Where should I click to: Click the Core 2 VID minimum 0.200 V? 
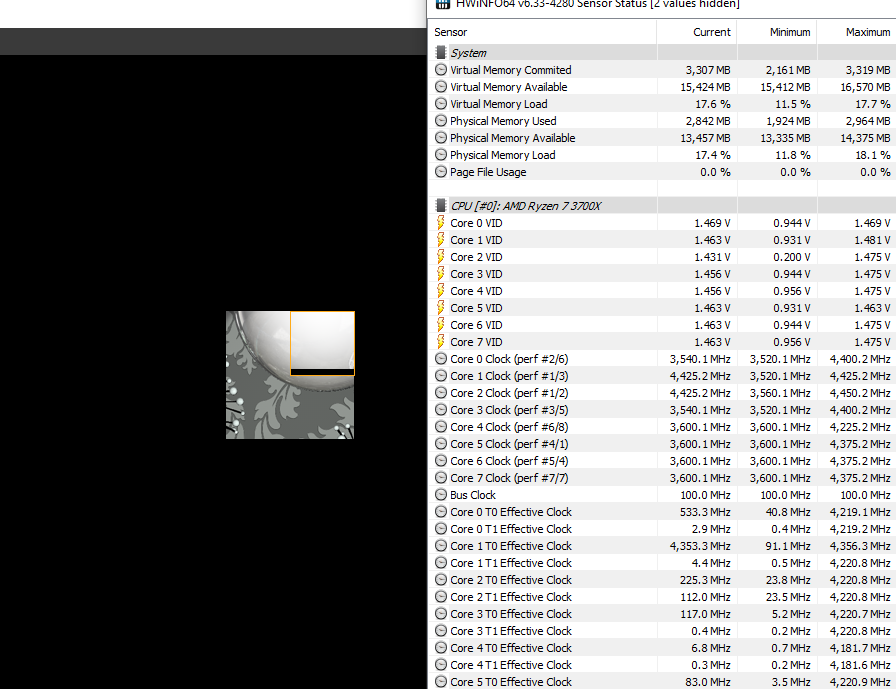792,257
